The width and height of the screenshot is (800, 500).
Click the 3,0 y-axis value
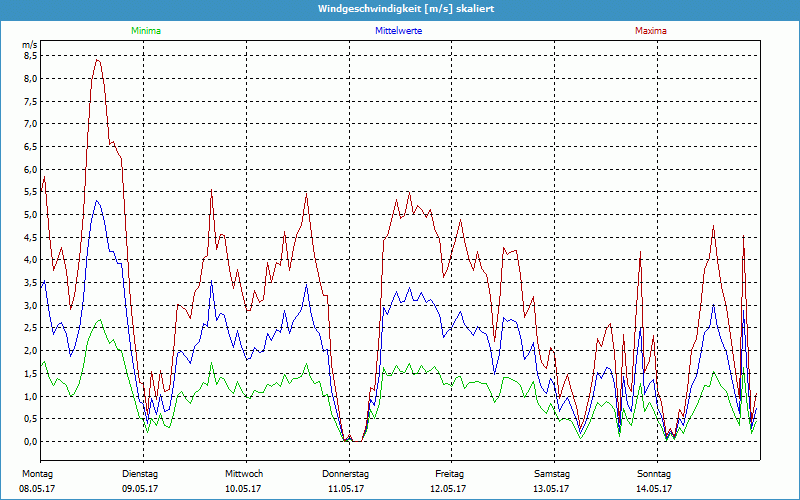pyautogui.click(x=31, y=305)
